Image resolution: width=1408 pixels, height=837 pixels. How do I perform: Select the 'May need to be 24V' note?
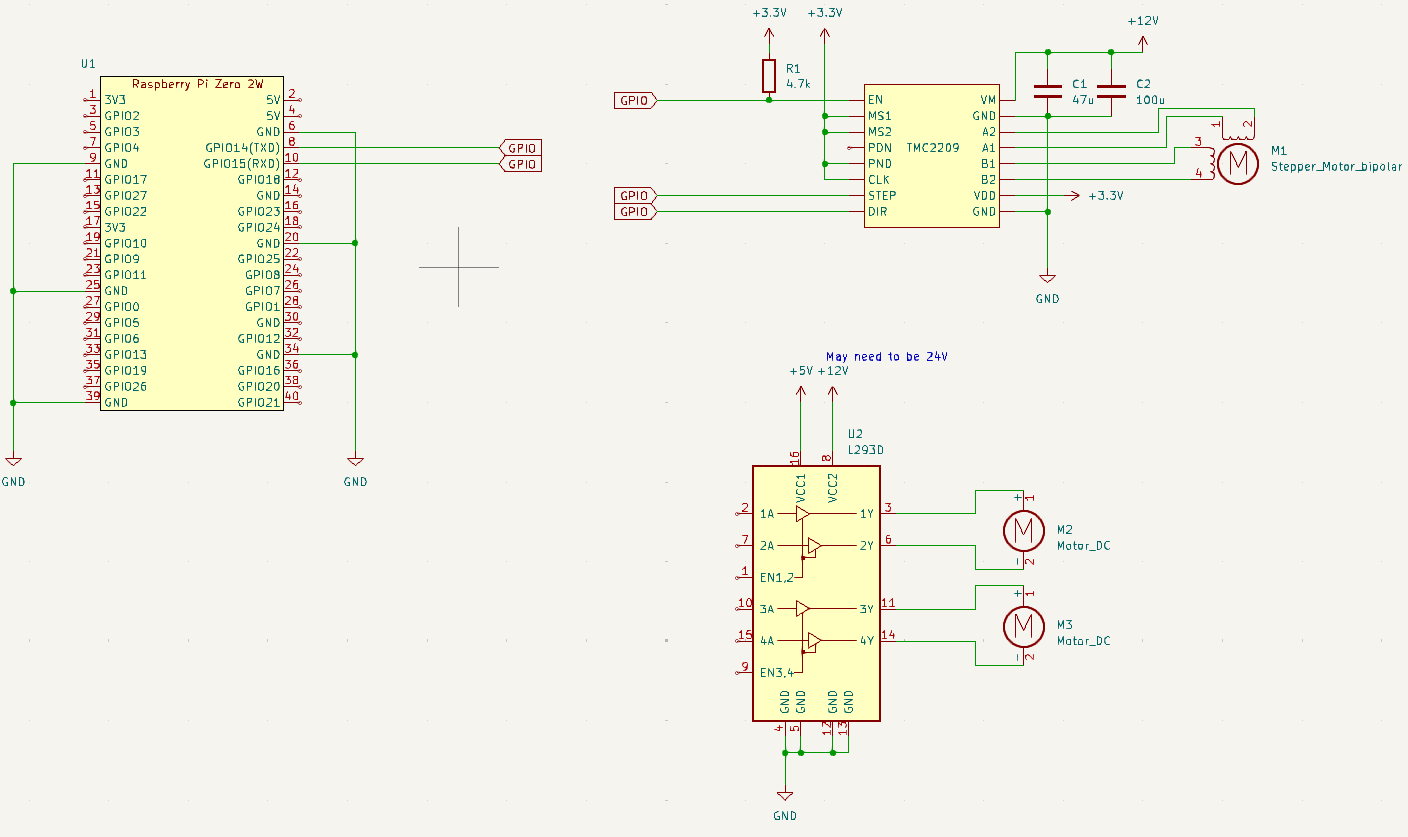pos(887,356)
